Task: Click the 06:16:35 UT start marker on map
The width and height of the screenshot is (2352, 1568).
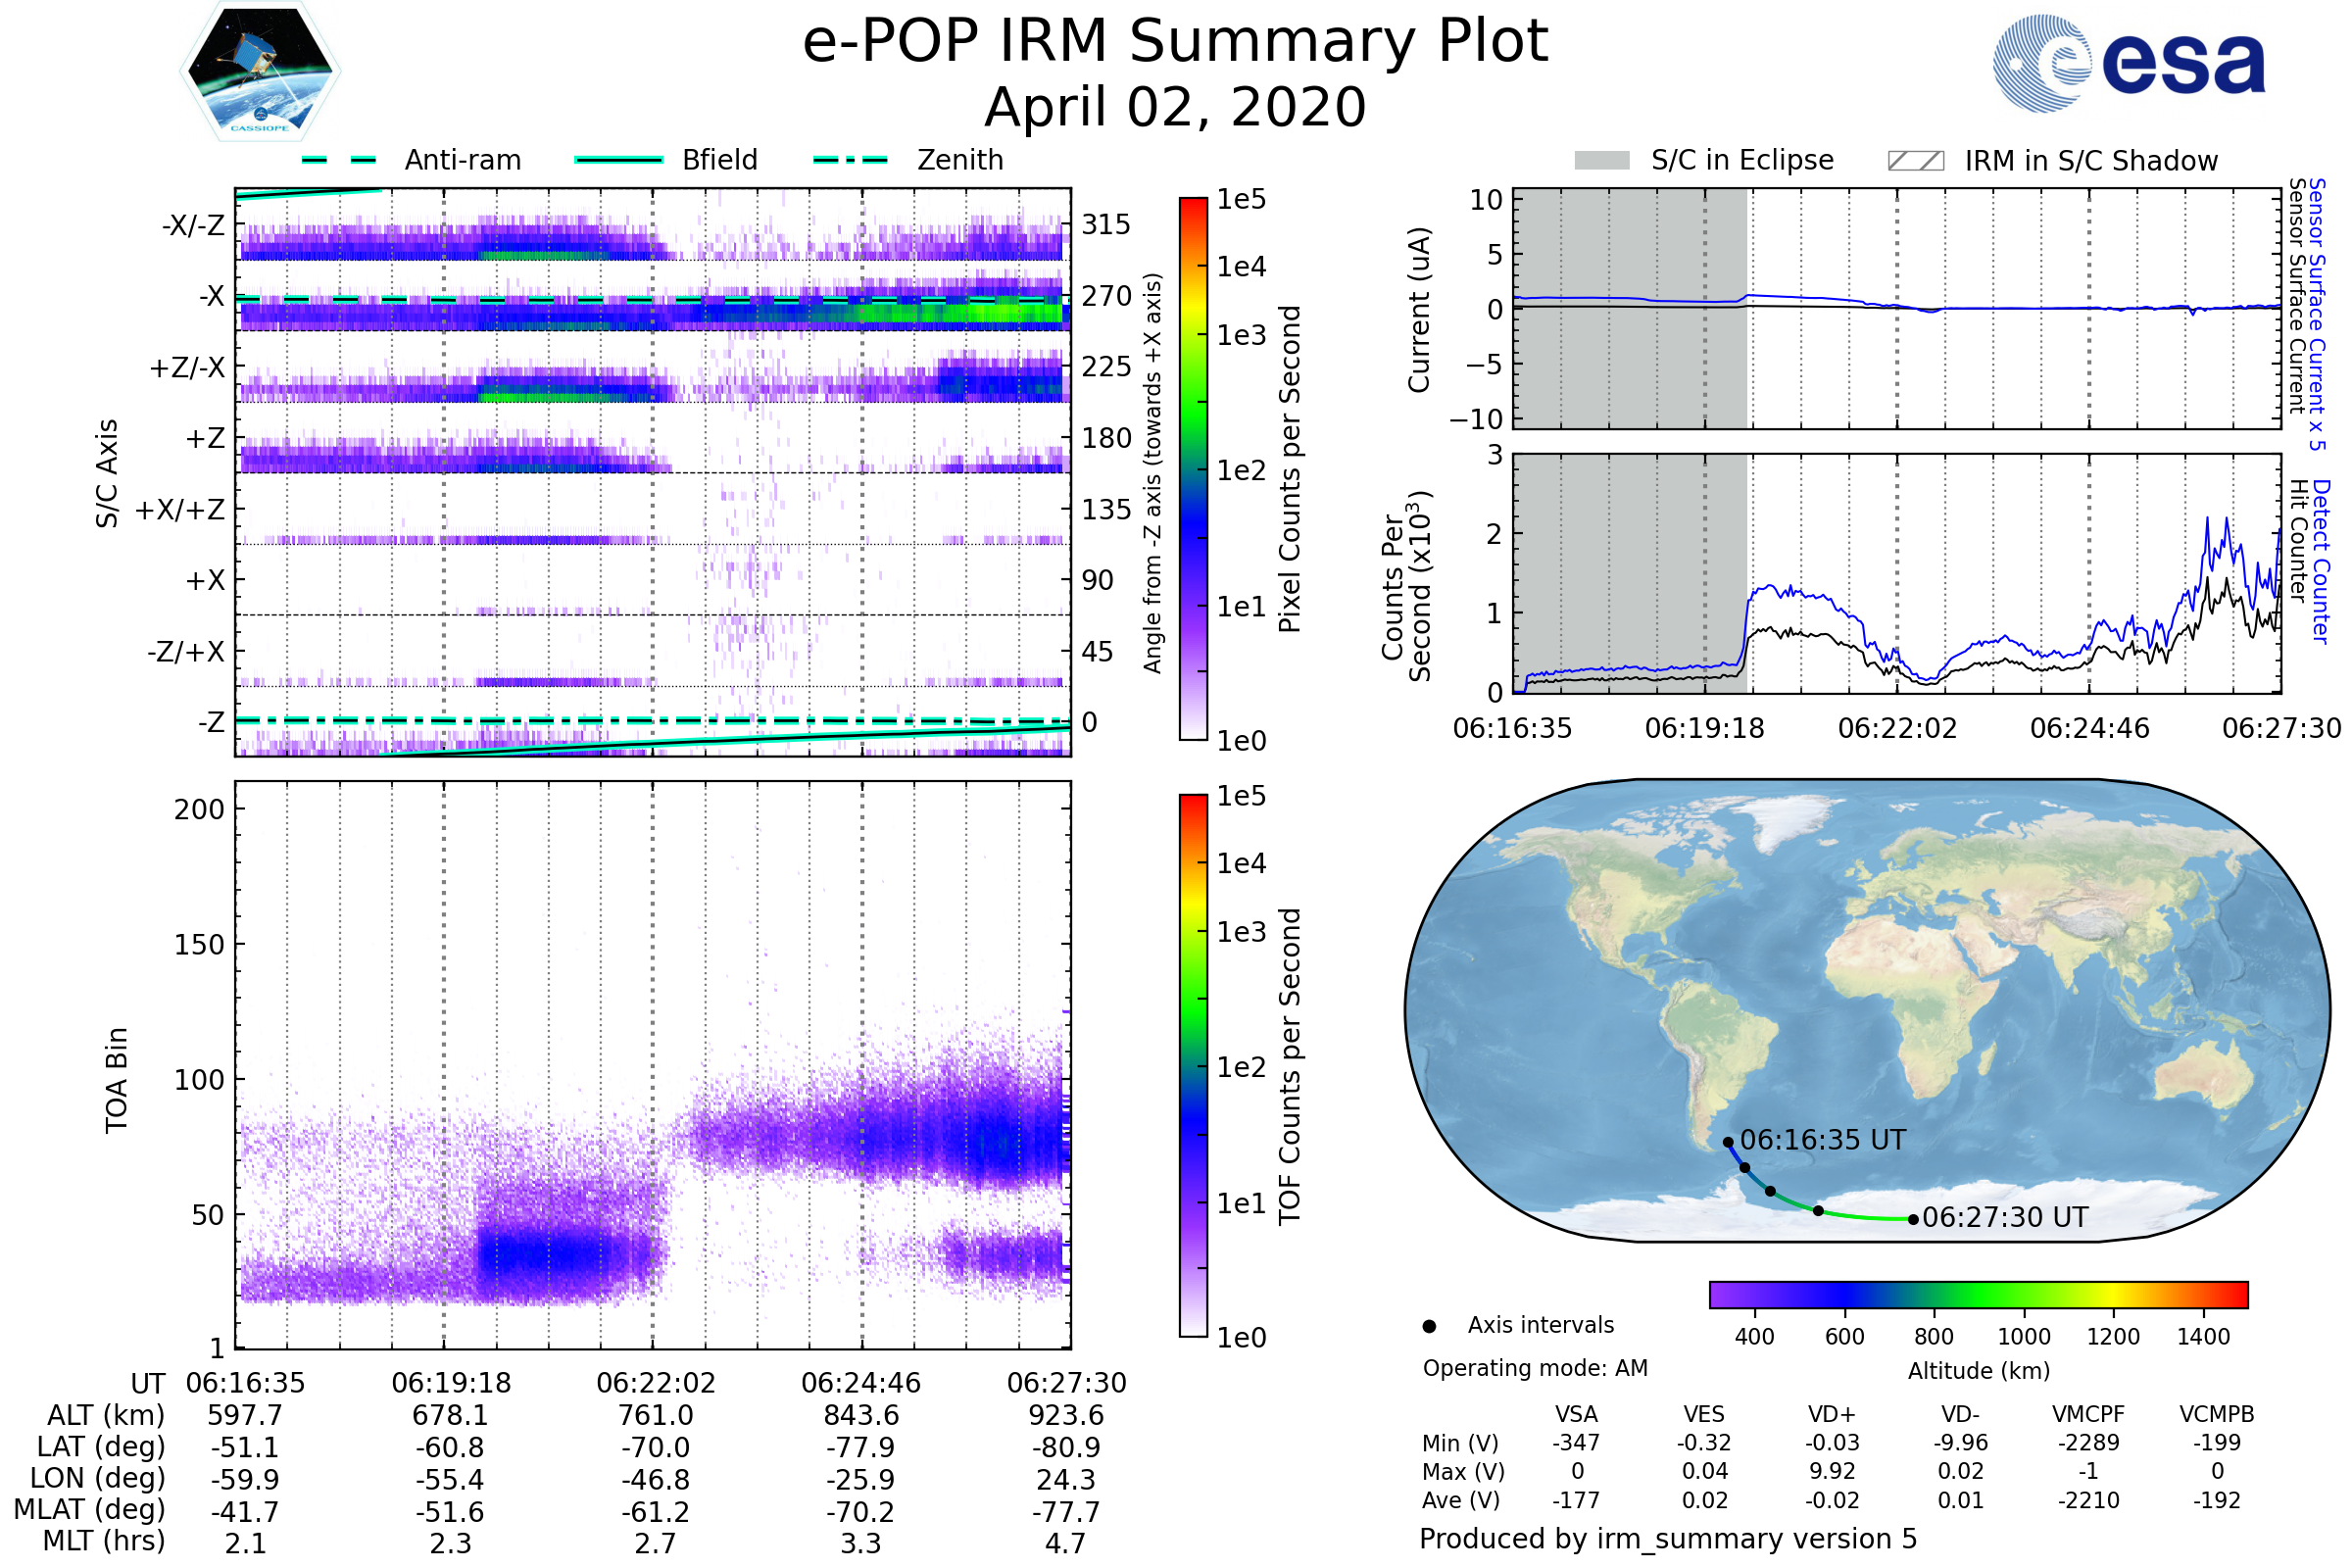Action: point(1728,1142)
